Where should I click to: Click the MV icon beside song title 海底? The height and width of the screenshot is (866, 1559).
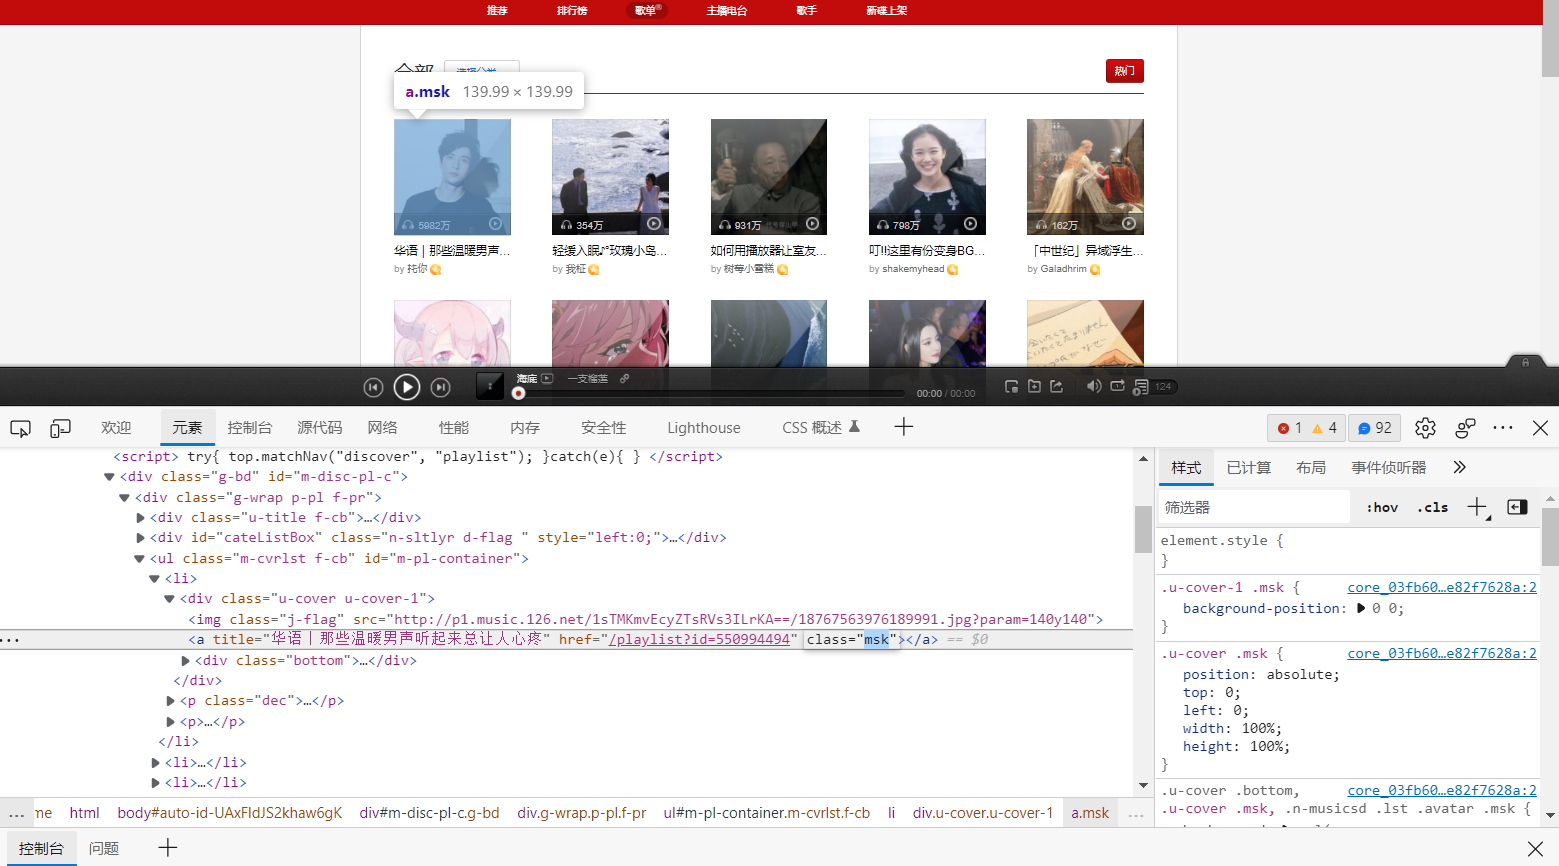pyautogui.click(x=547, y=378)
